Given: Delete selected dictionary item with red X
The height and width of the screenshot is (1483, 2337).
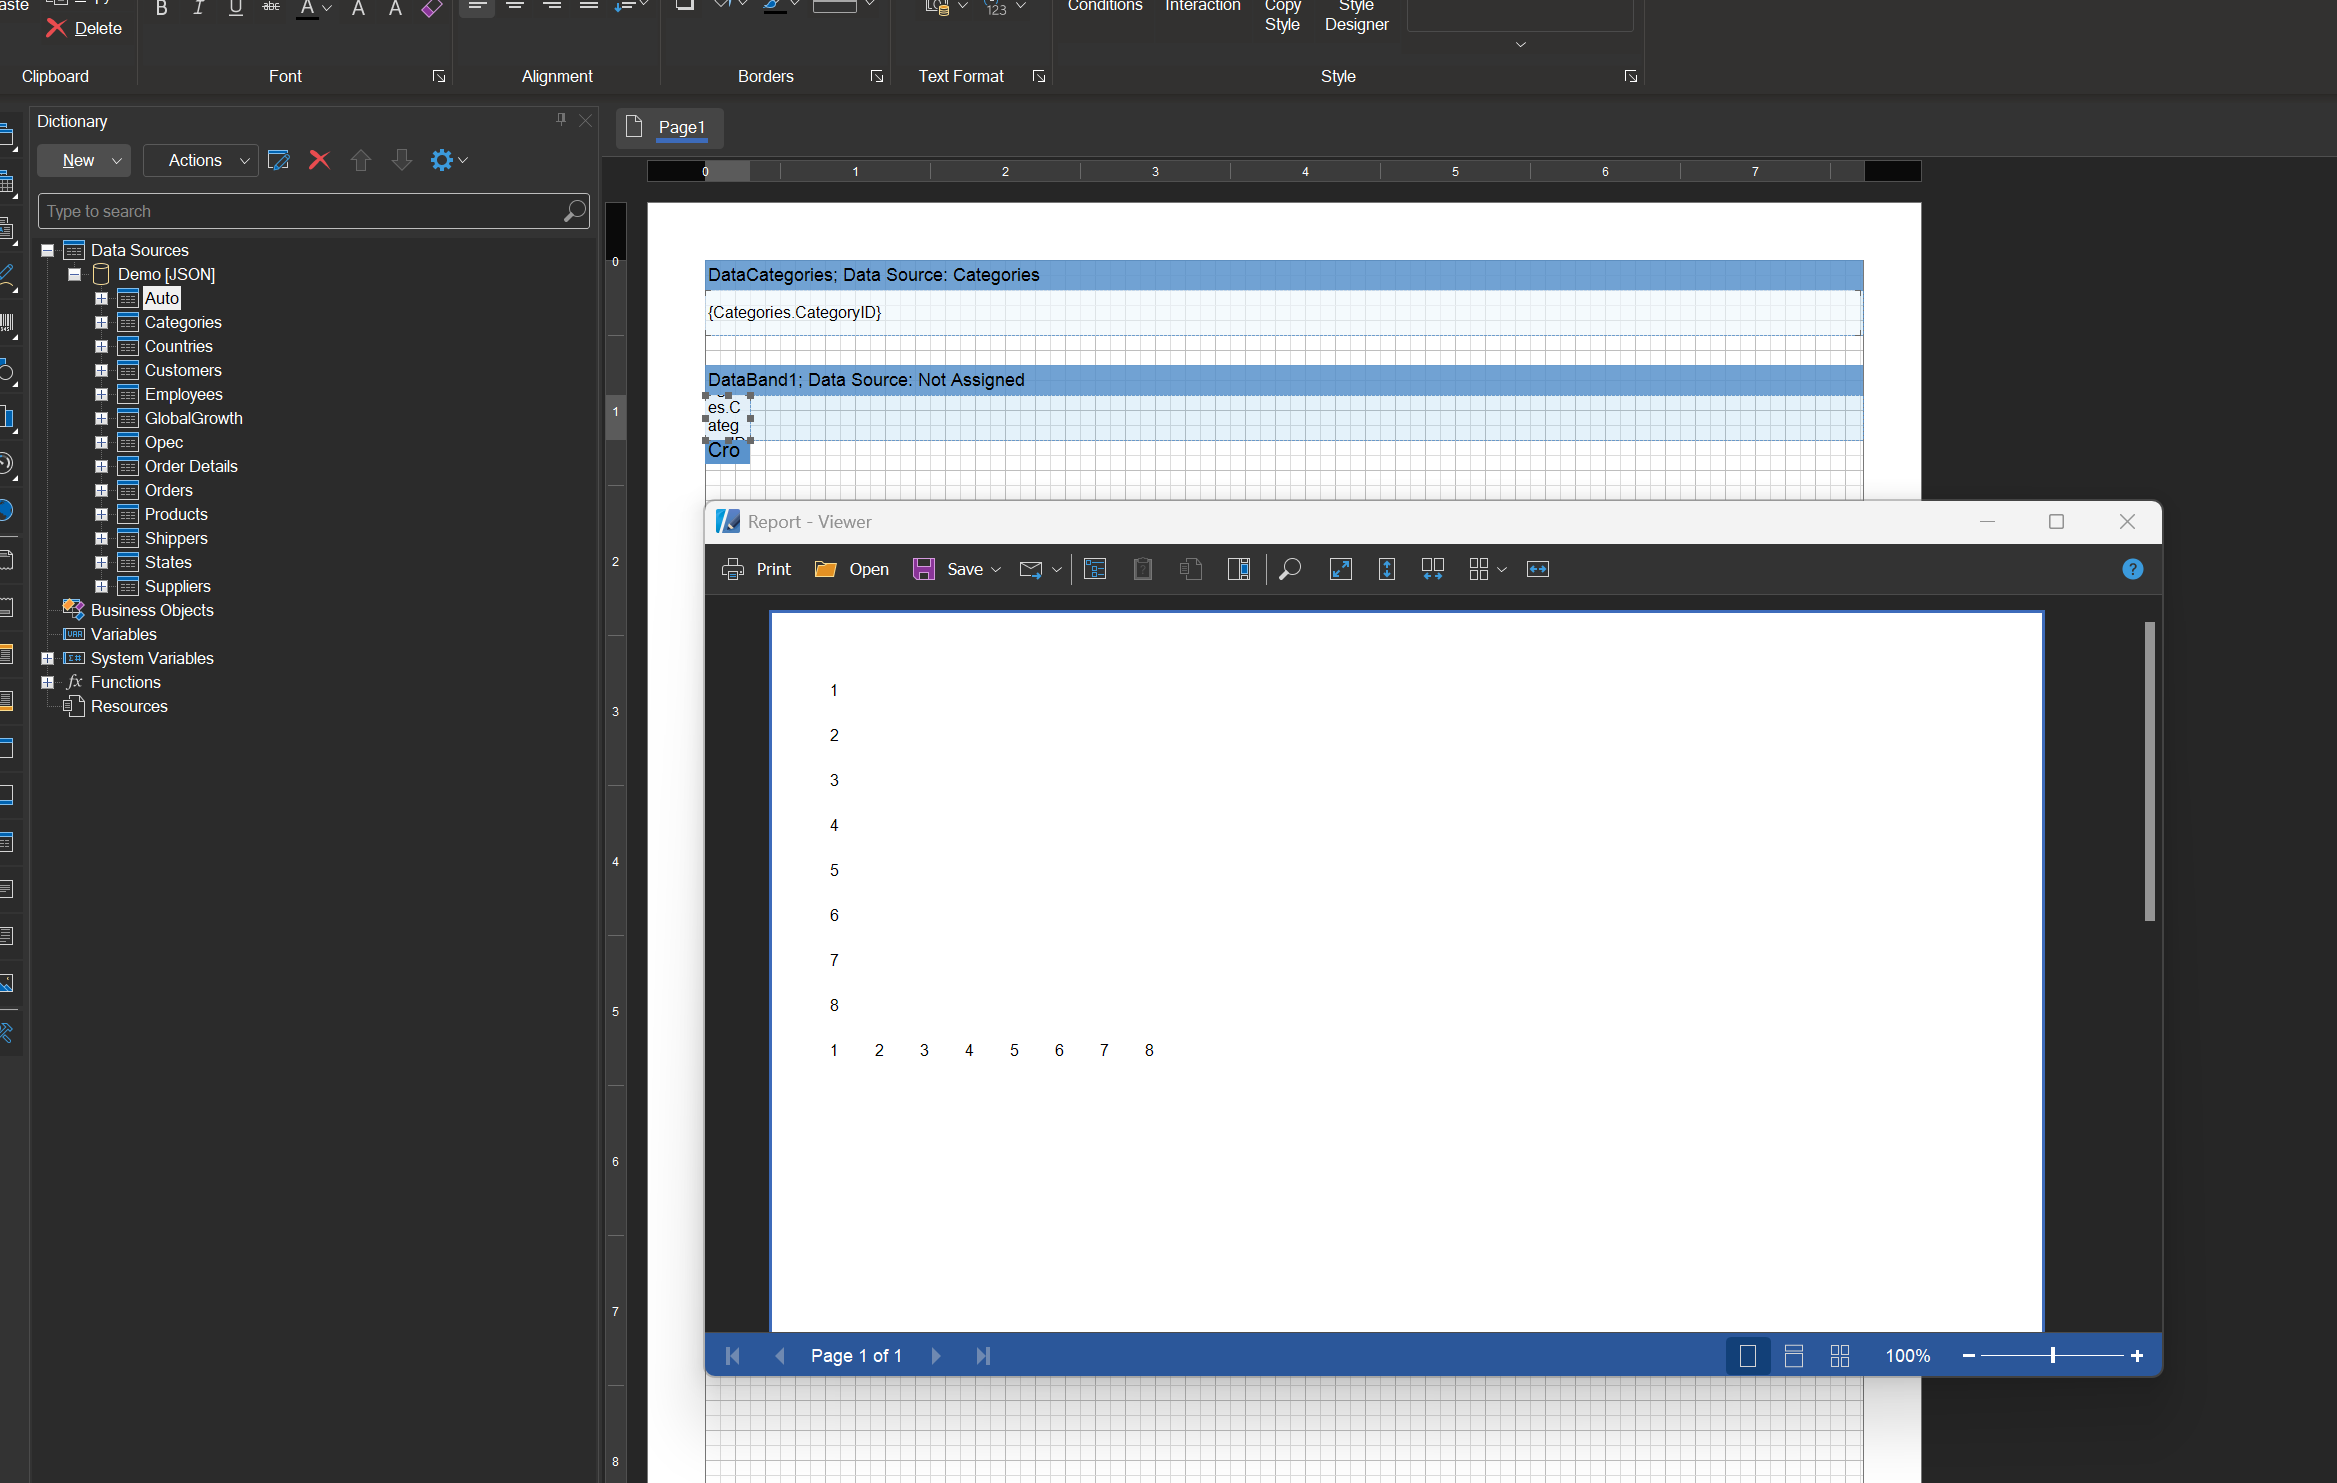Looking at the screenshot, I should pyautogui.click(x=319, y=160).
